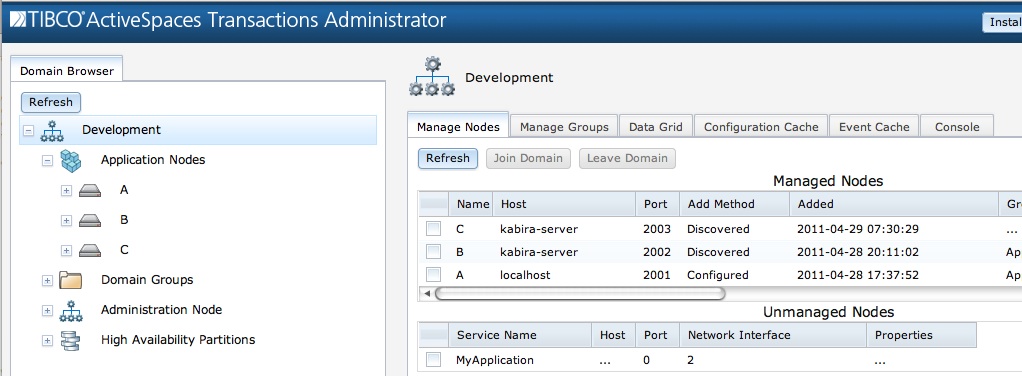Open the Event Cache tab
The image size is (1022, 376).
click(873, 127)
